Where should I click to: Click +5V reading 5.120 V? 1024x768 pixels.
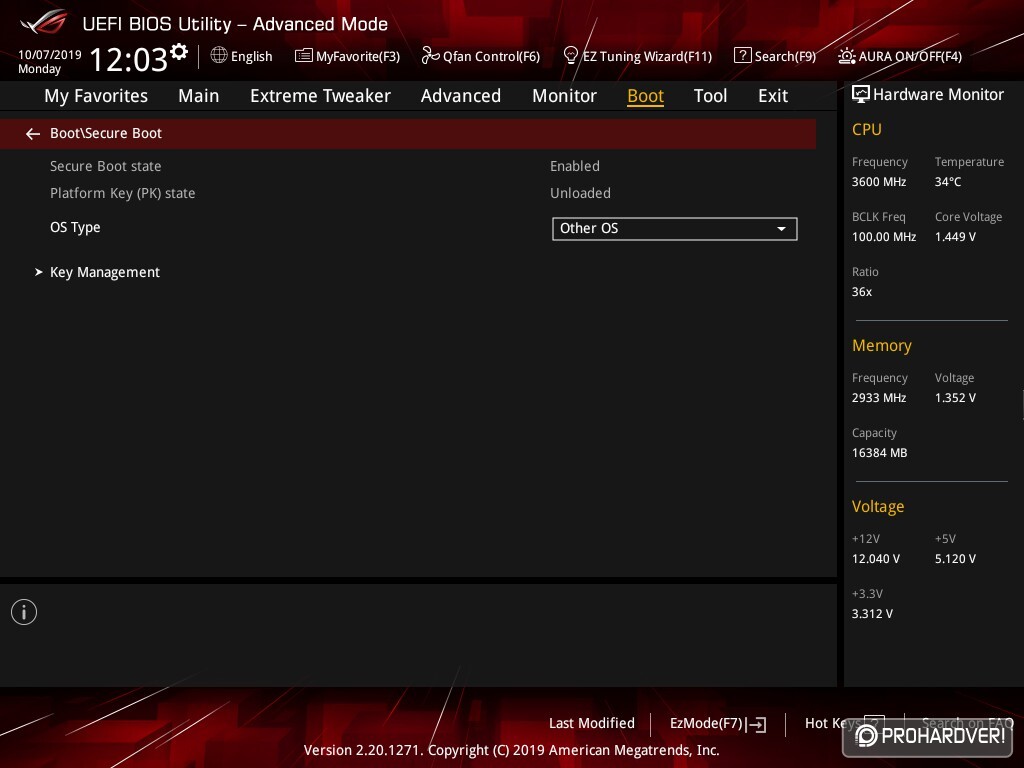955,559
